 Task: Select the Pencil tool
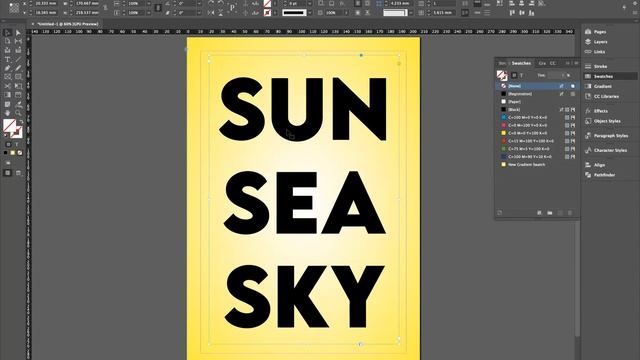click(18, 68)
